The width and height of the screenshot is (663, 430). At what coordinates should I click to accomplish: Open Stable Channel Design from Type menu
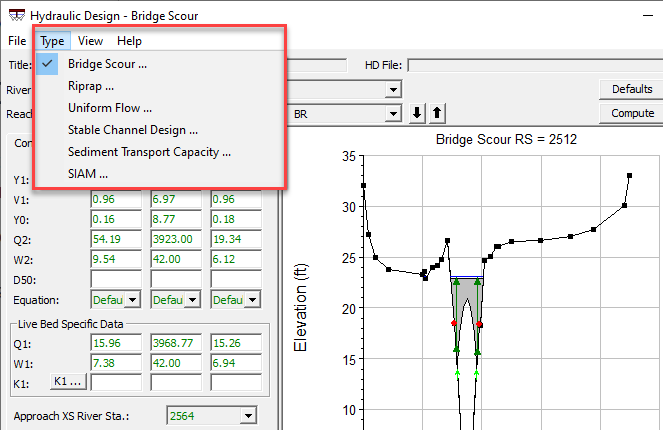tap(133, 130)
